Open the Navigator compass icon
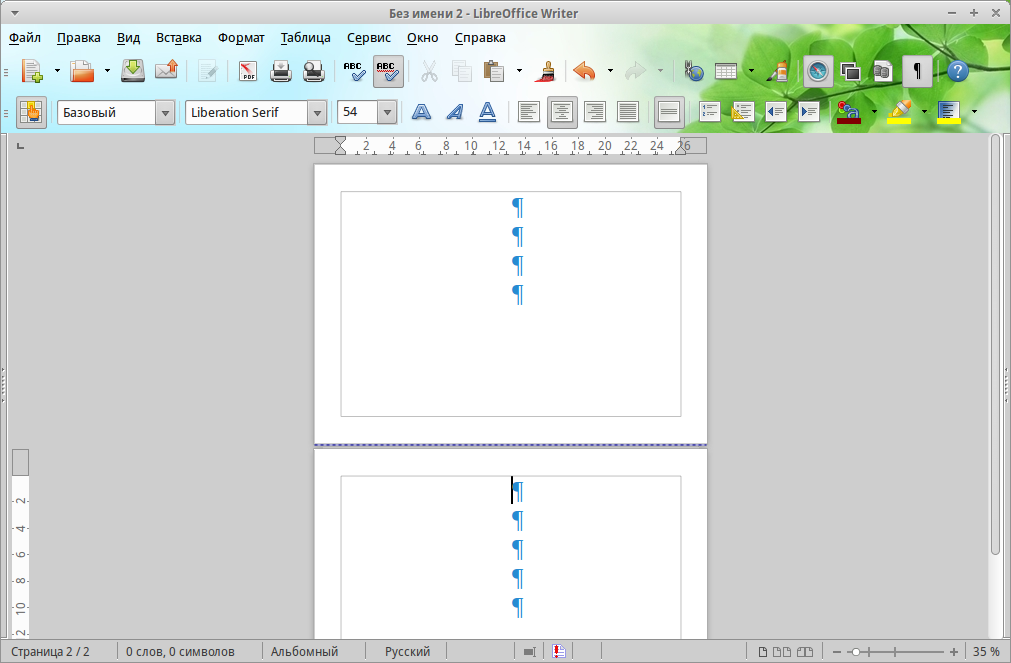Viewport: 1011px width, 663px height. click(x=818, y=71)
